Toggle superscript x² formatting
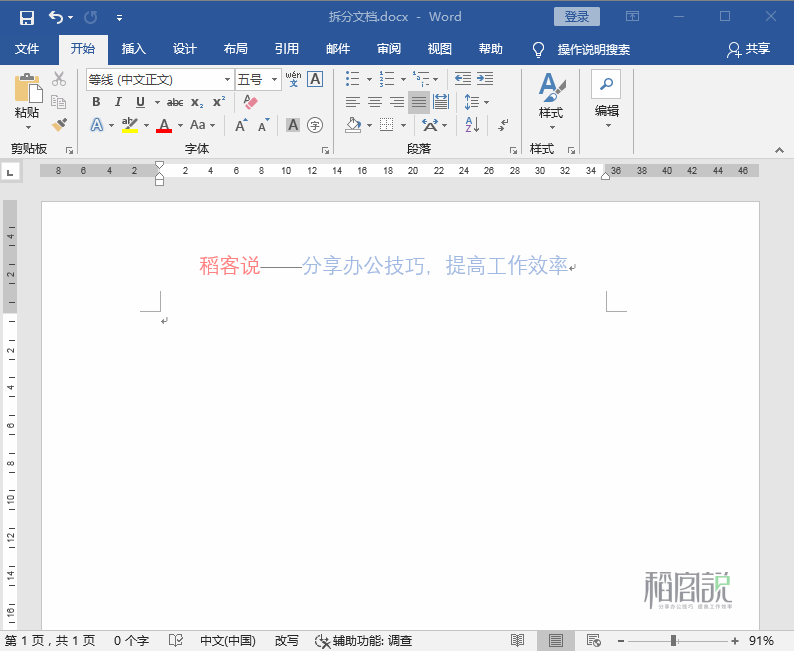Viewport: 794px width, 651px height. click(x=219, y=102)
